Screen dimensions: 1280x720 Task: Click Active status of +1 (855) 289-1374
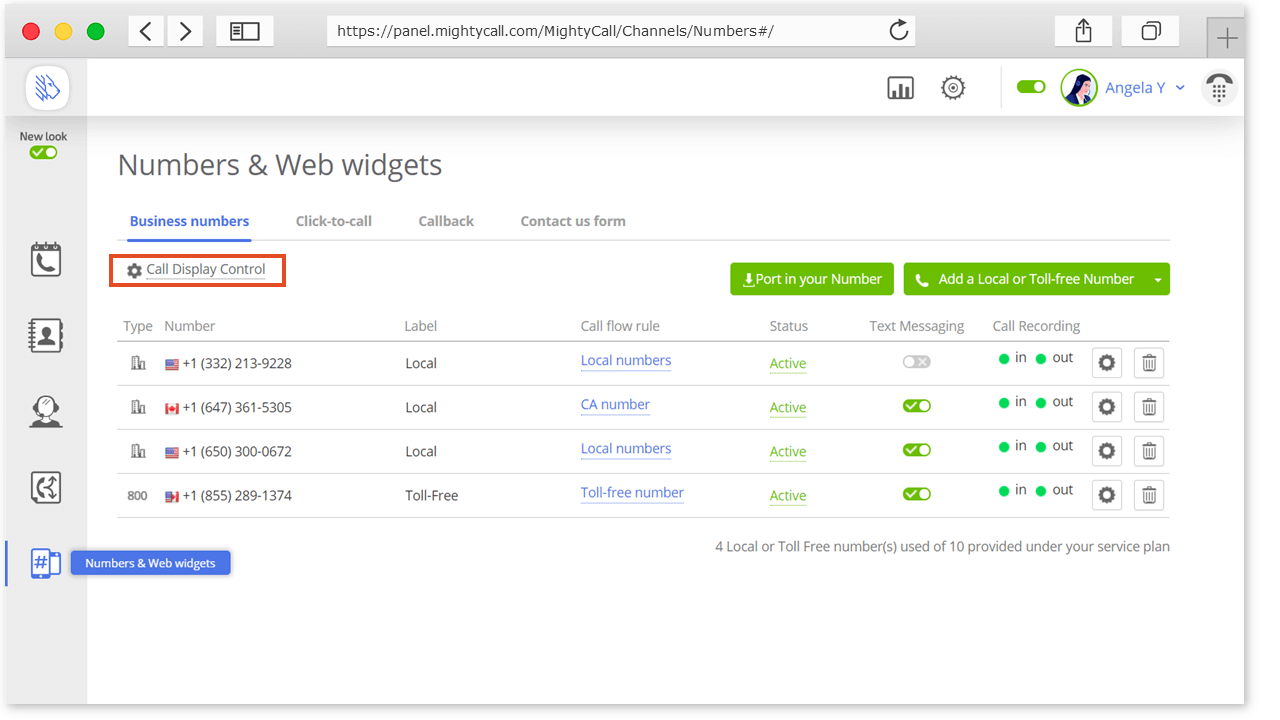pos(788,496)
